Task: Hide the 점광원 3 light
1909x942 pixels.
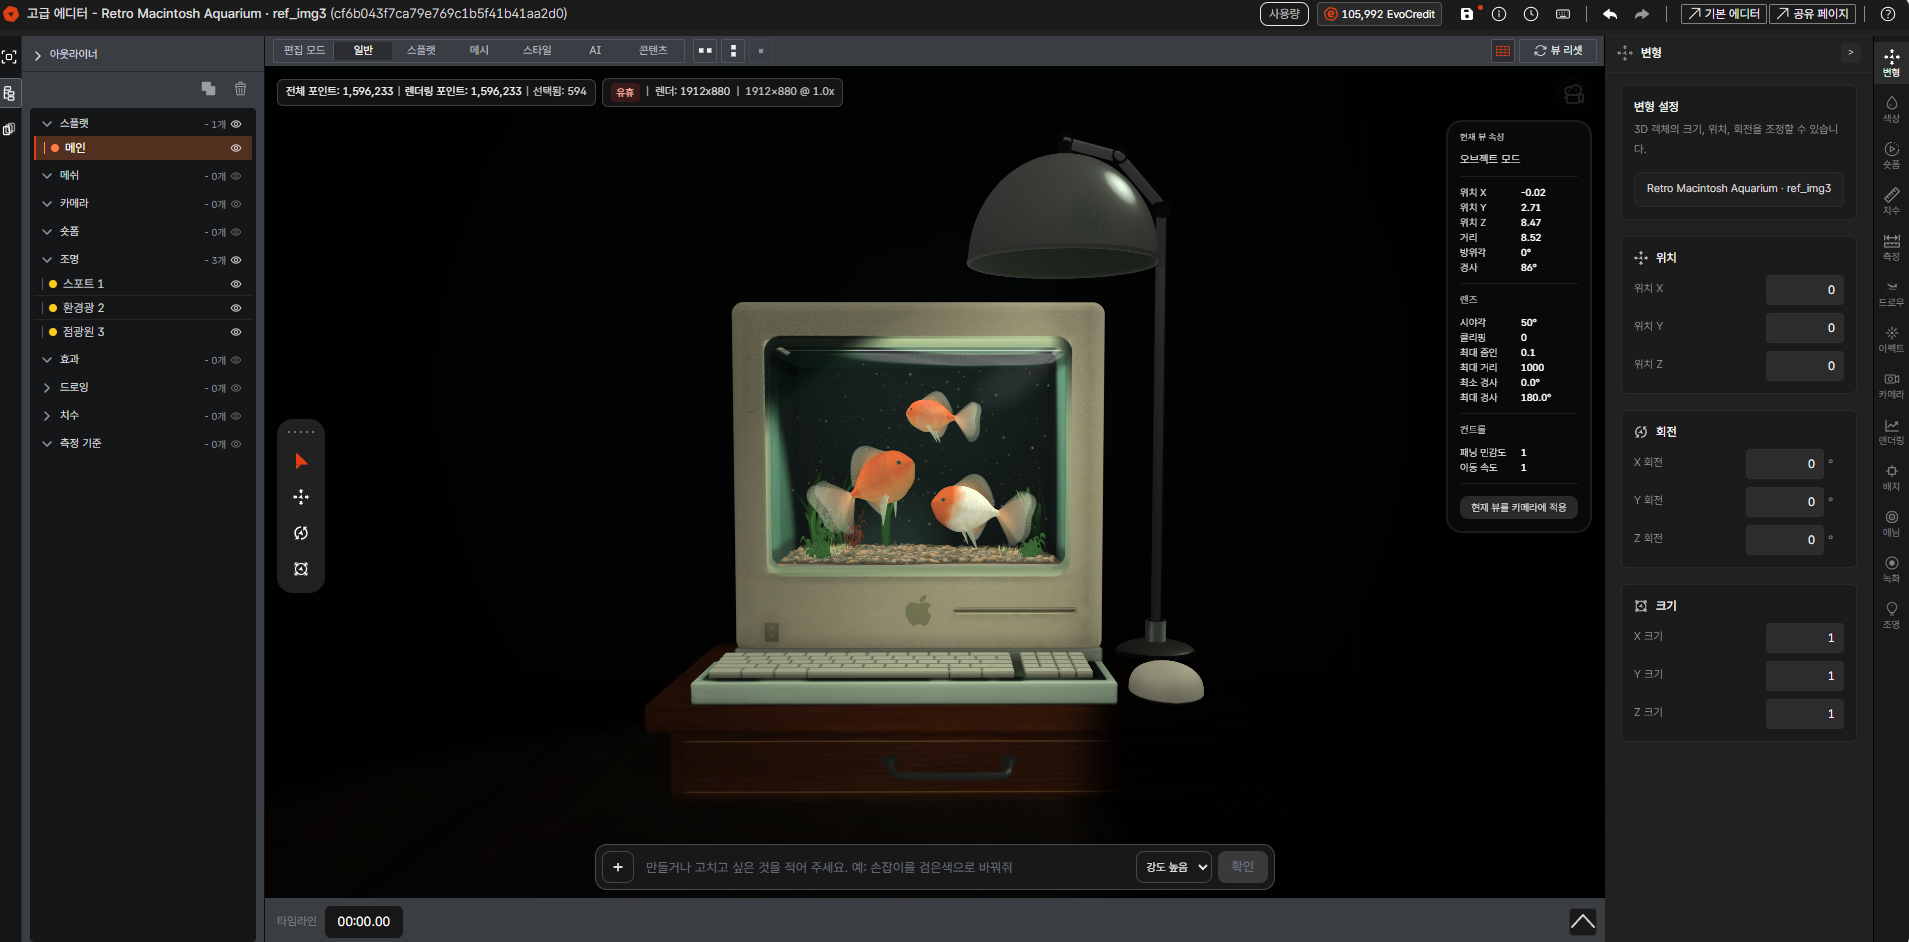Action: point(236,332)
